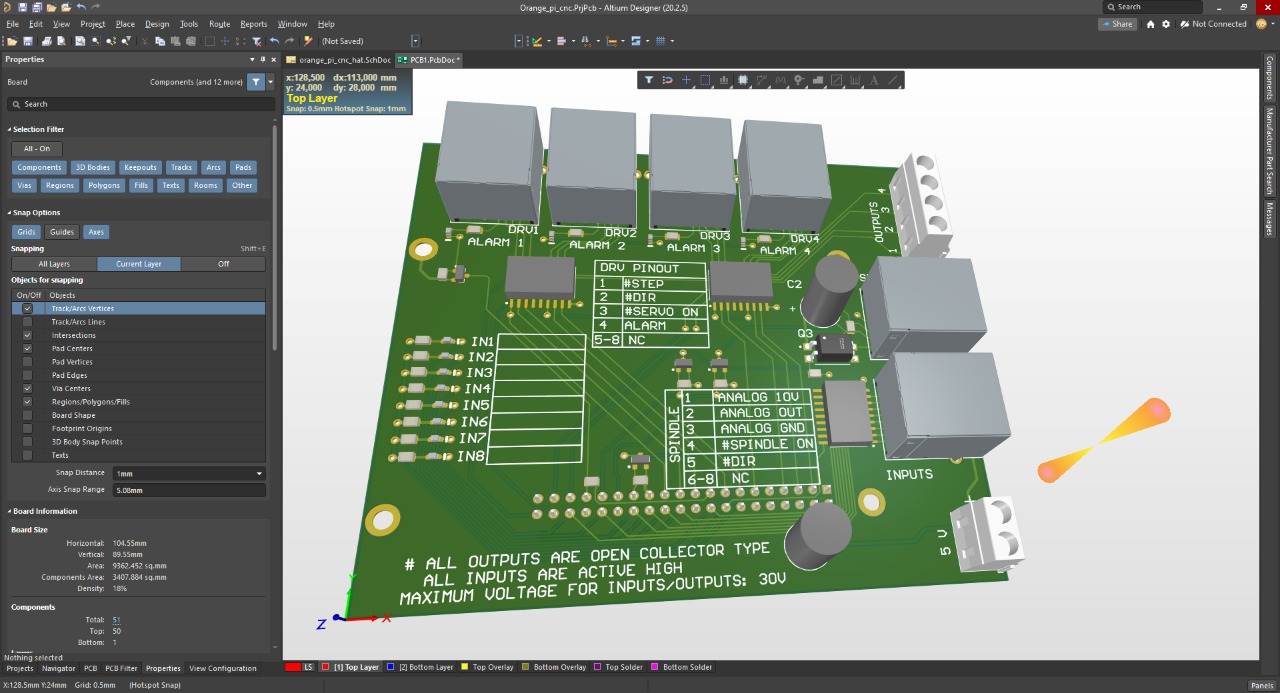Viewport: 1280px width, 693px height.
Task: Click the red Top Layer color swatch
Action: pyautogui.click(x=324, y=667)
